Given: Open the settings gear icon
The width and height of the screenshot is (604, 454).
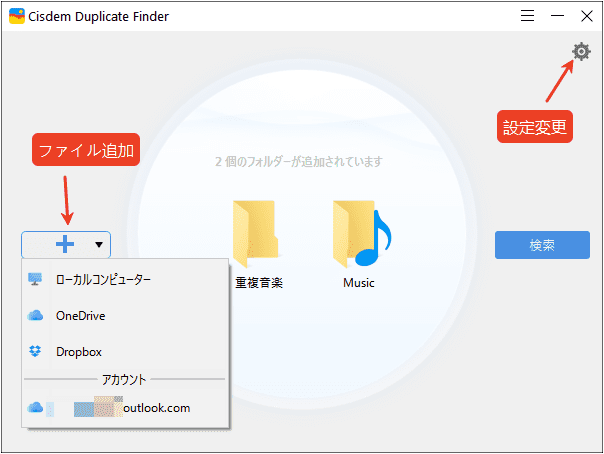Looking at the screenshot, I should point(581,51).
